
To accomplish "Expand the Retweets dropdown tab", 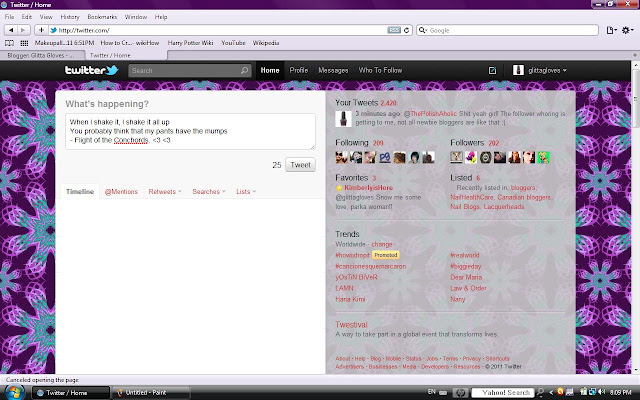I will tap(165, 191).
